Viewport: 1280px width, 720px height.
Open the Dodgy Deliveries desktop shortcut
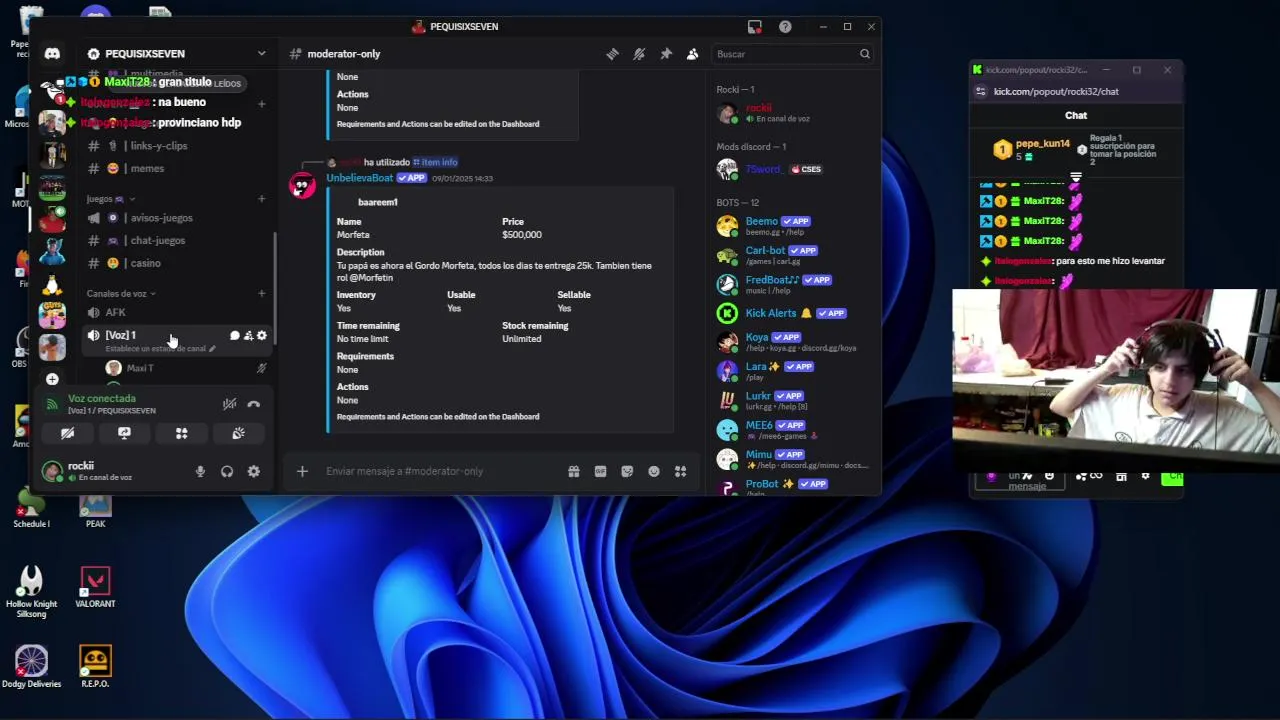click(x=31, y=667)
